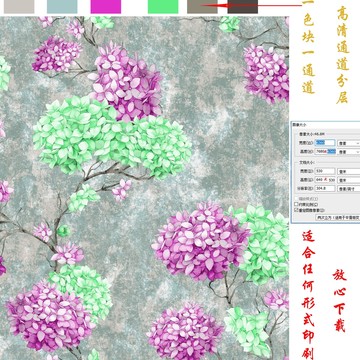Open the resolution unit dropdown
This screenshot has width=360, height=360.
pyautogui.click(x=349, y=189)
